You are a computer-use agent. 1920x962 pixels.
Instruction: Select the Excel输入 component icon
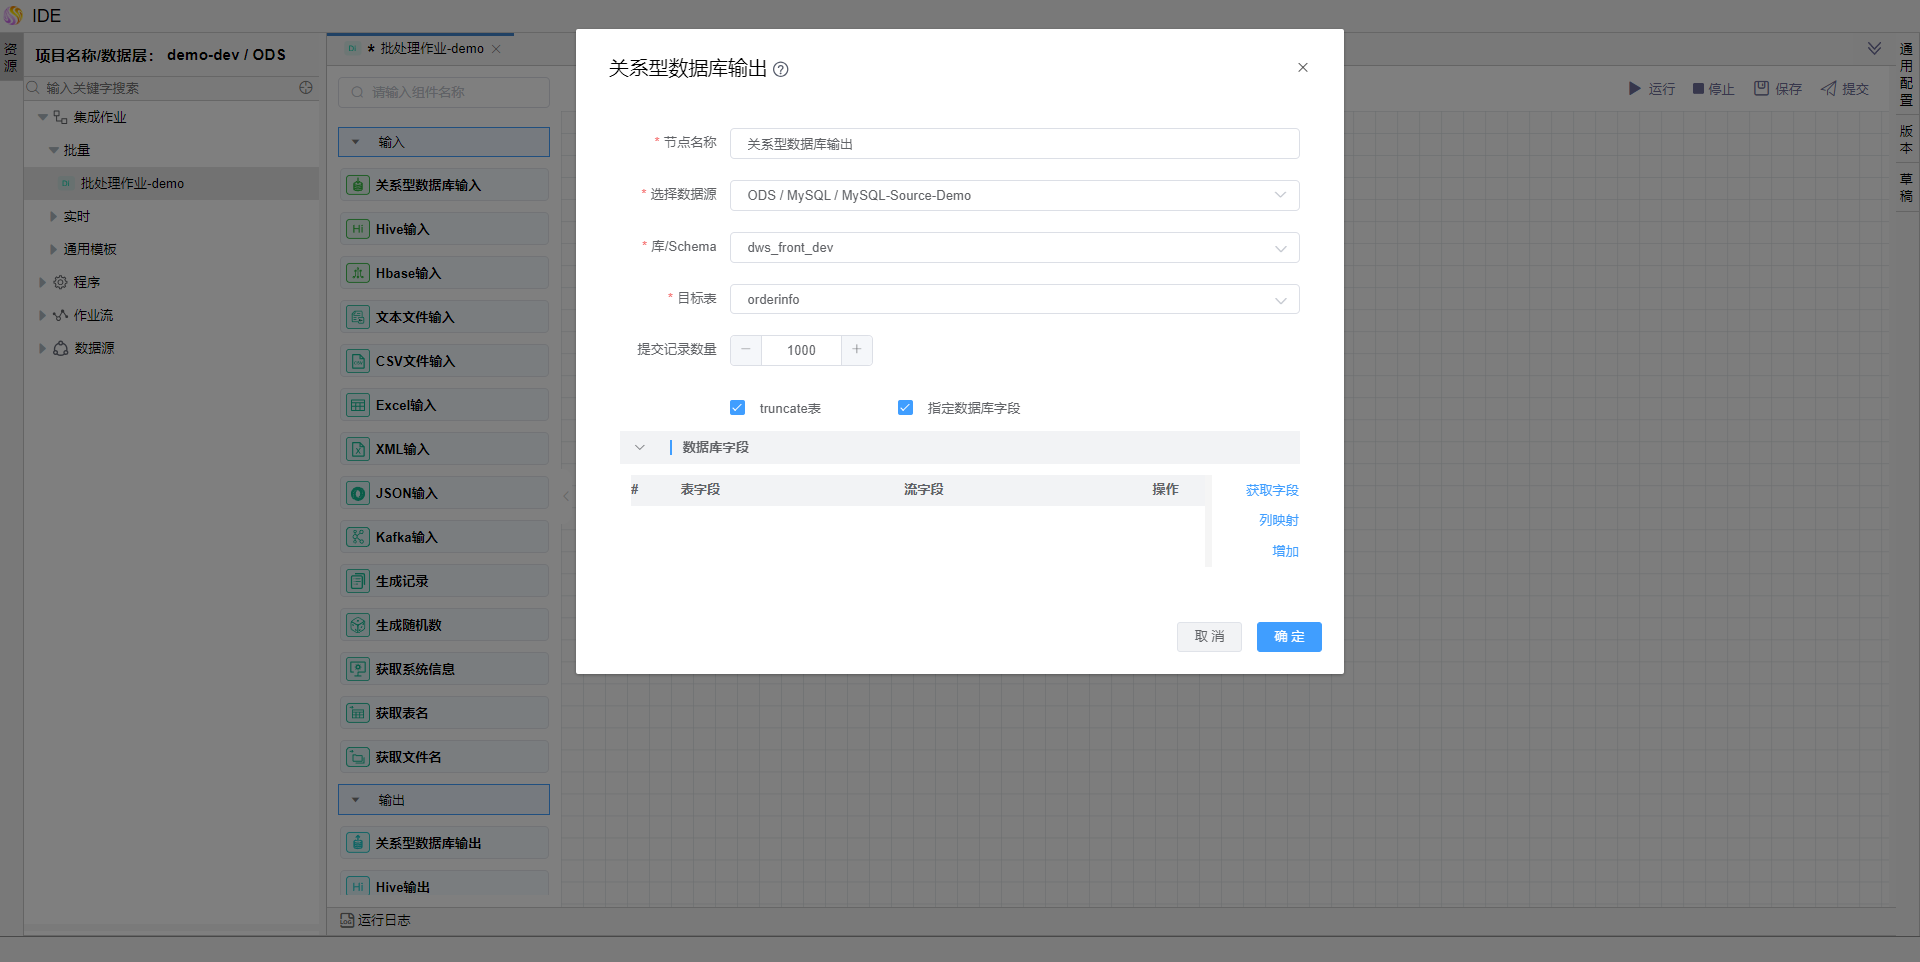[x=357, y=405]
